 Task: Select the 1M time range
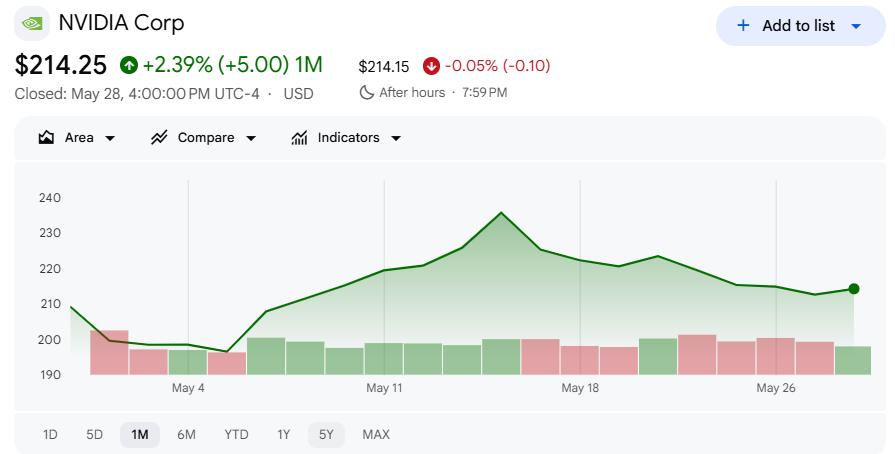click(x=140, y=435)
